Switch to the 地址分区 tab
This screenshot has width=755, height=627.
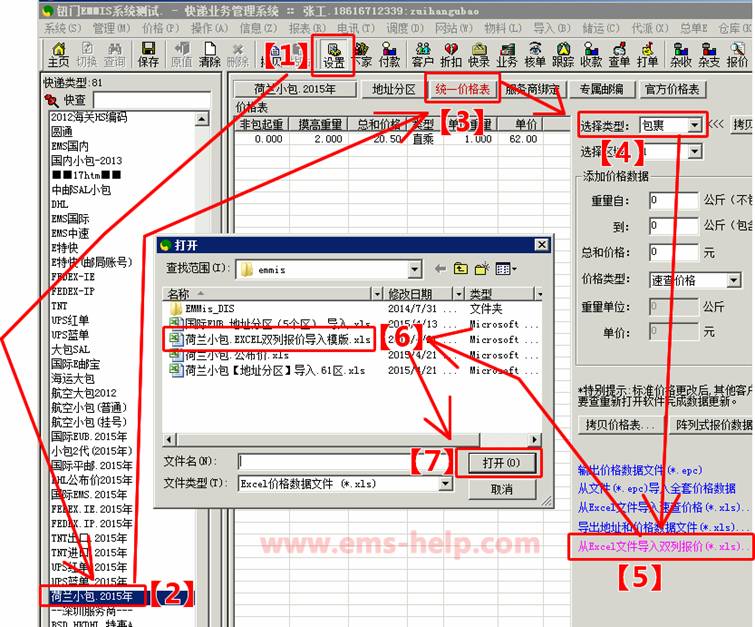tap(393, 89)
